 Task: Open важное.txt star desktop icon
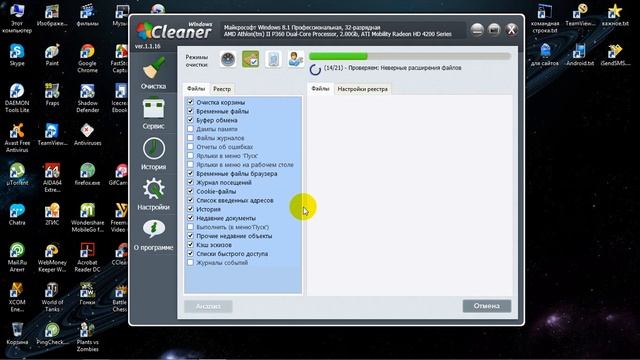click(615, 16)
